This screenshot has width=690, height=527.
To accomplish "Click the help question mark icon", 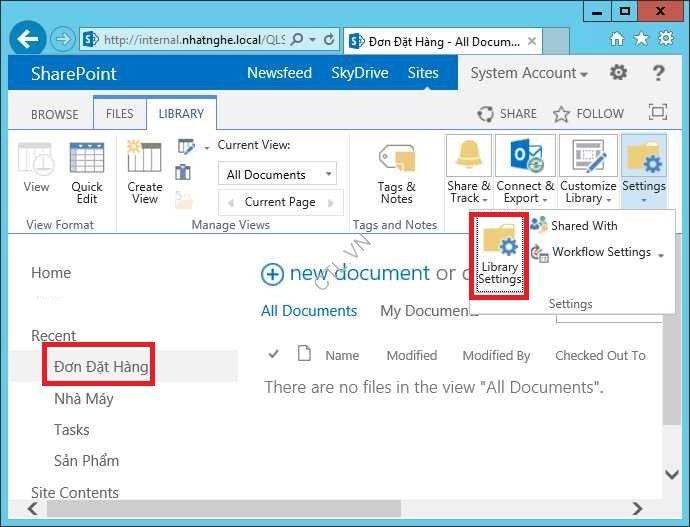I will (x=658, y=73).
